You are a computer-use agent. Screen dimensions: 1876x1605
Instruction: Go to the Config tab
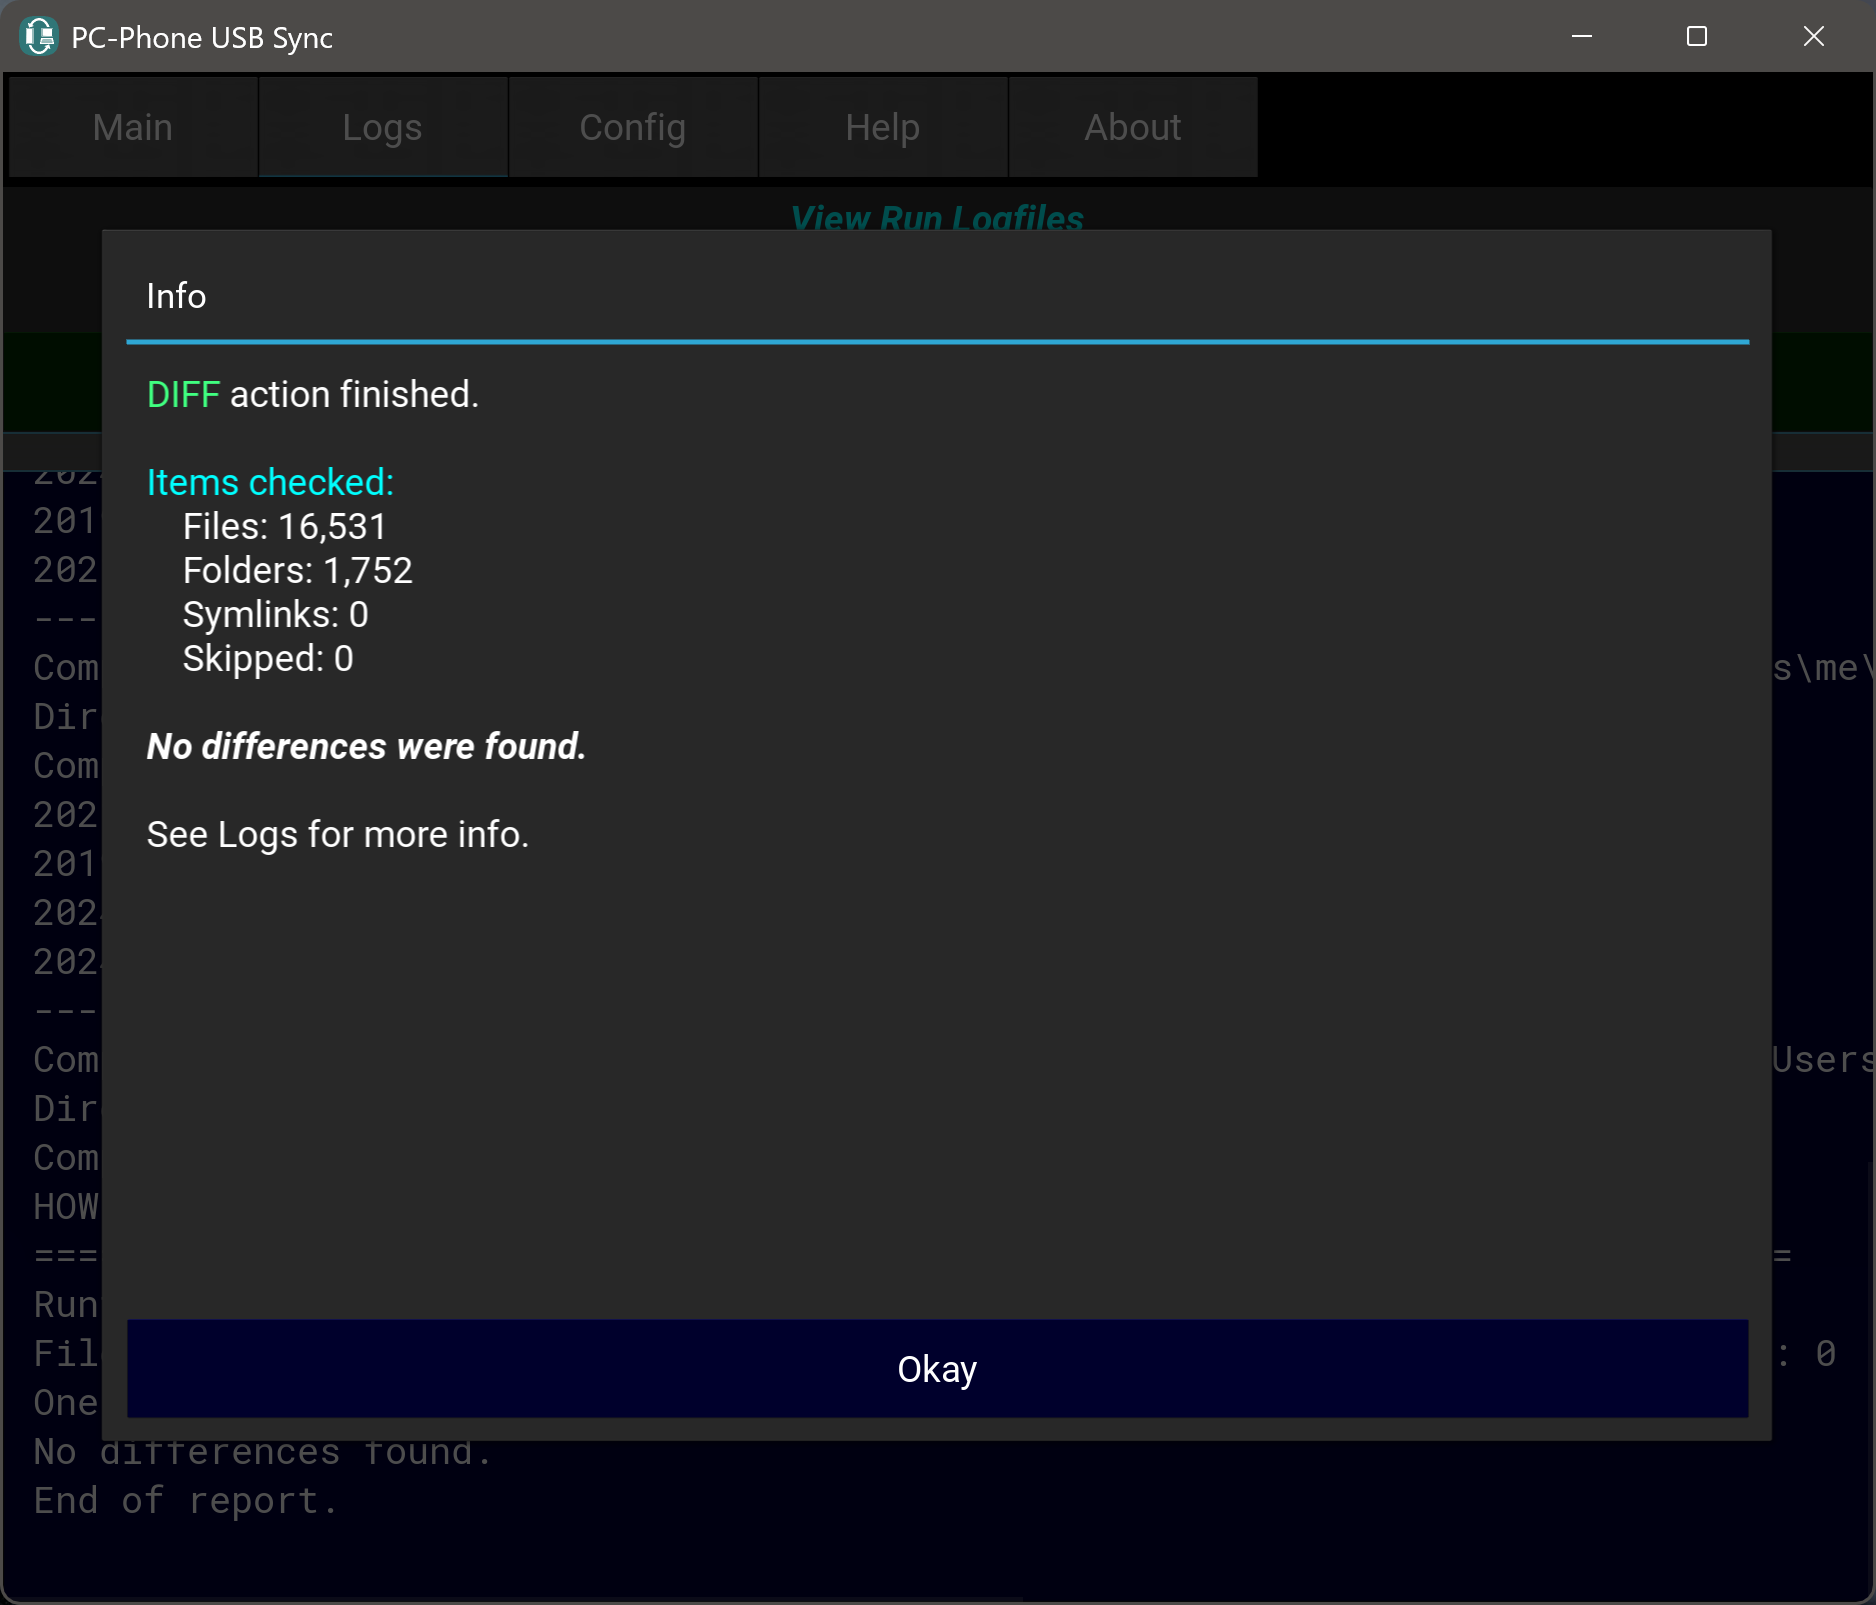point(632,127)
